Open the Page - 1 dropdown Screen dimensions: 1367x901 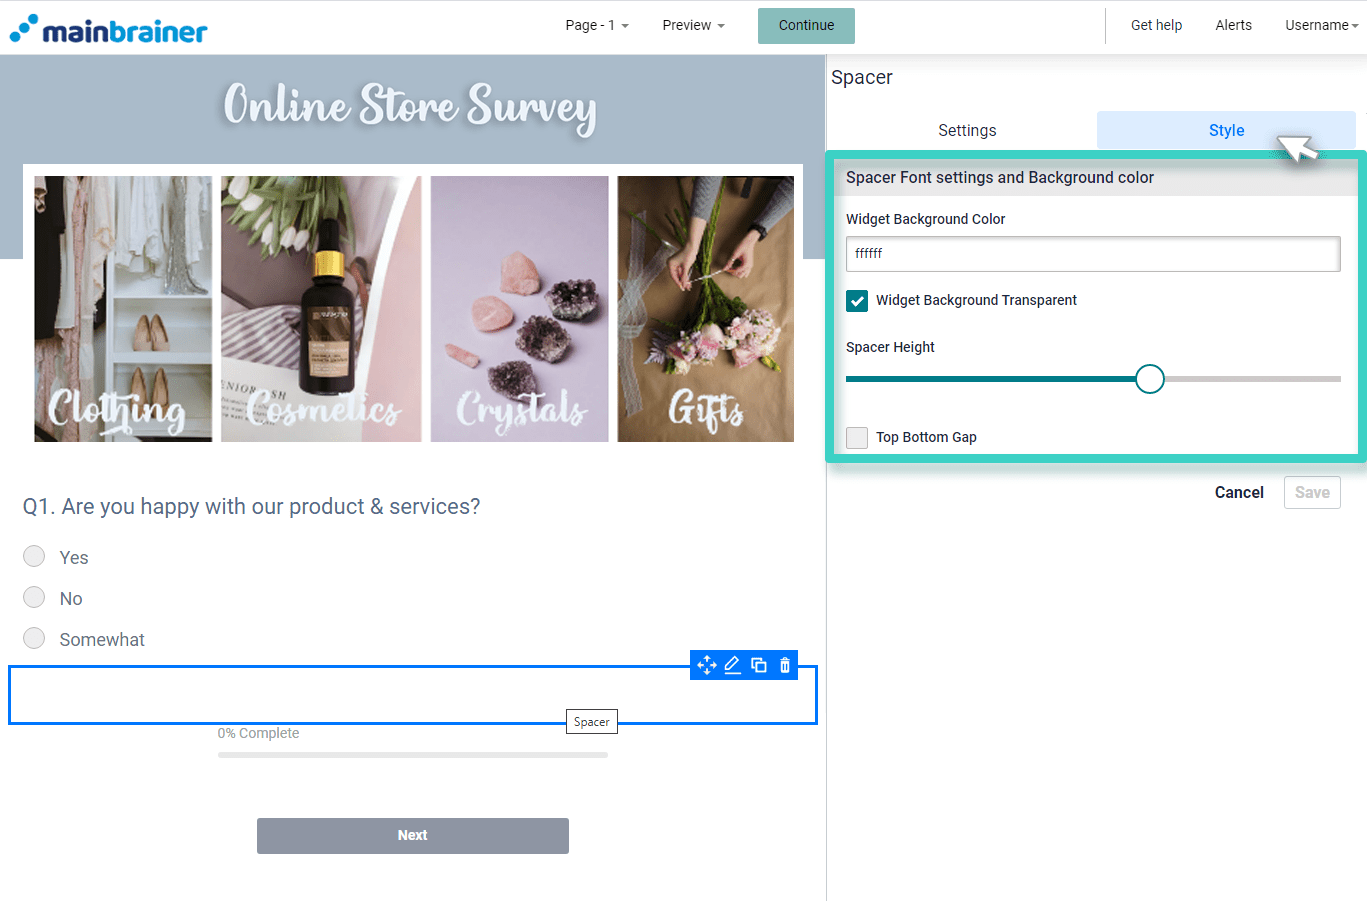(596, 25)
